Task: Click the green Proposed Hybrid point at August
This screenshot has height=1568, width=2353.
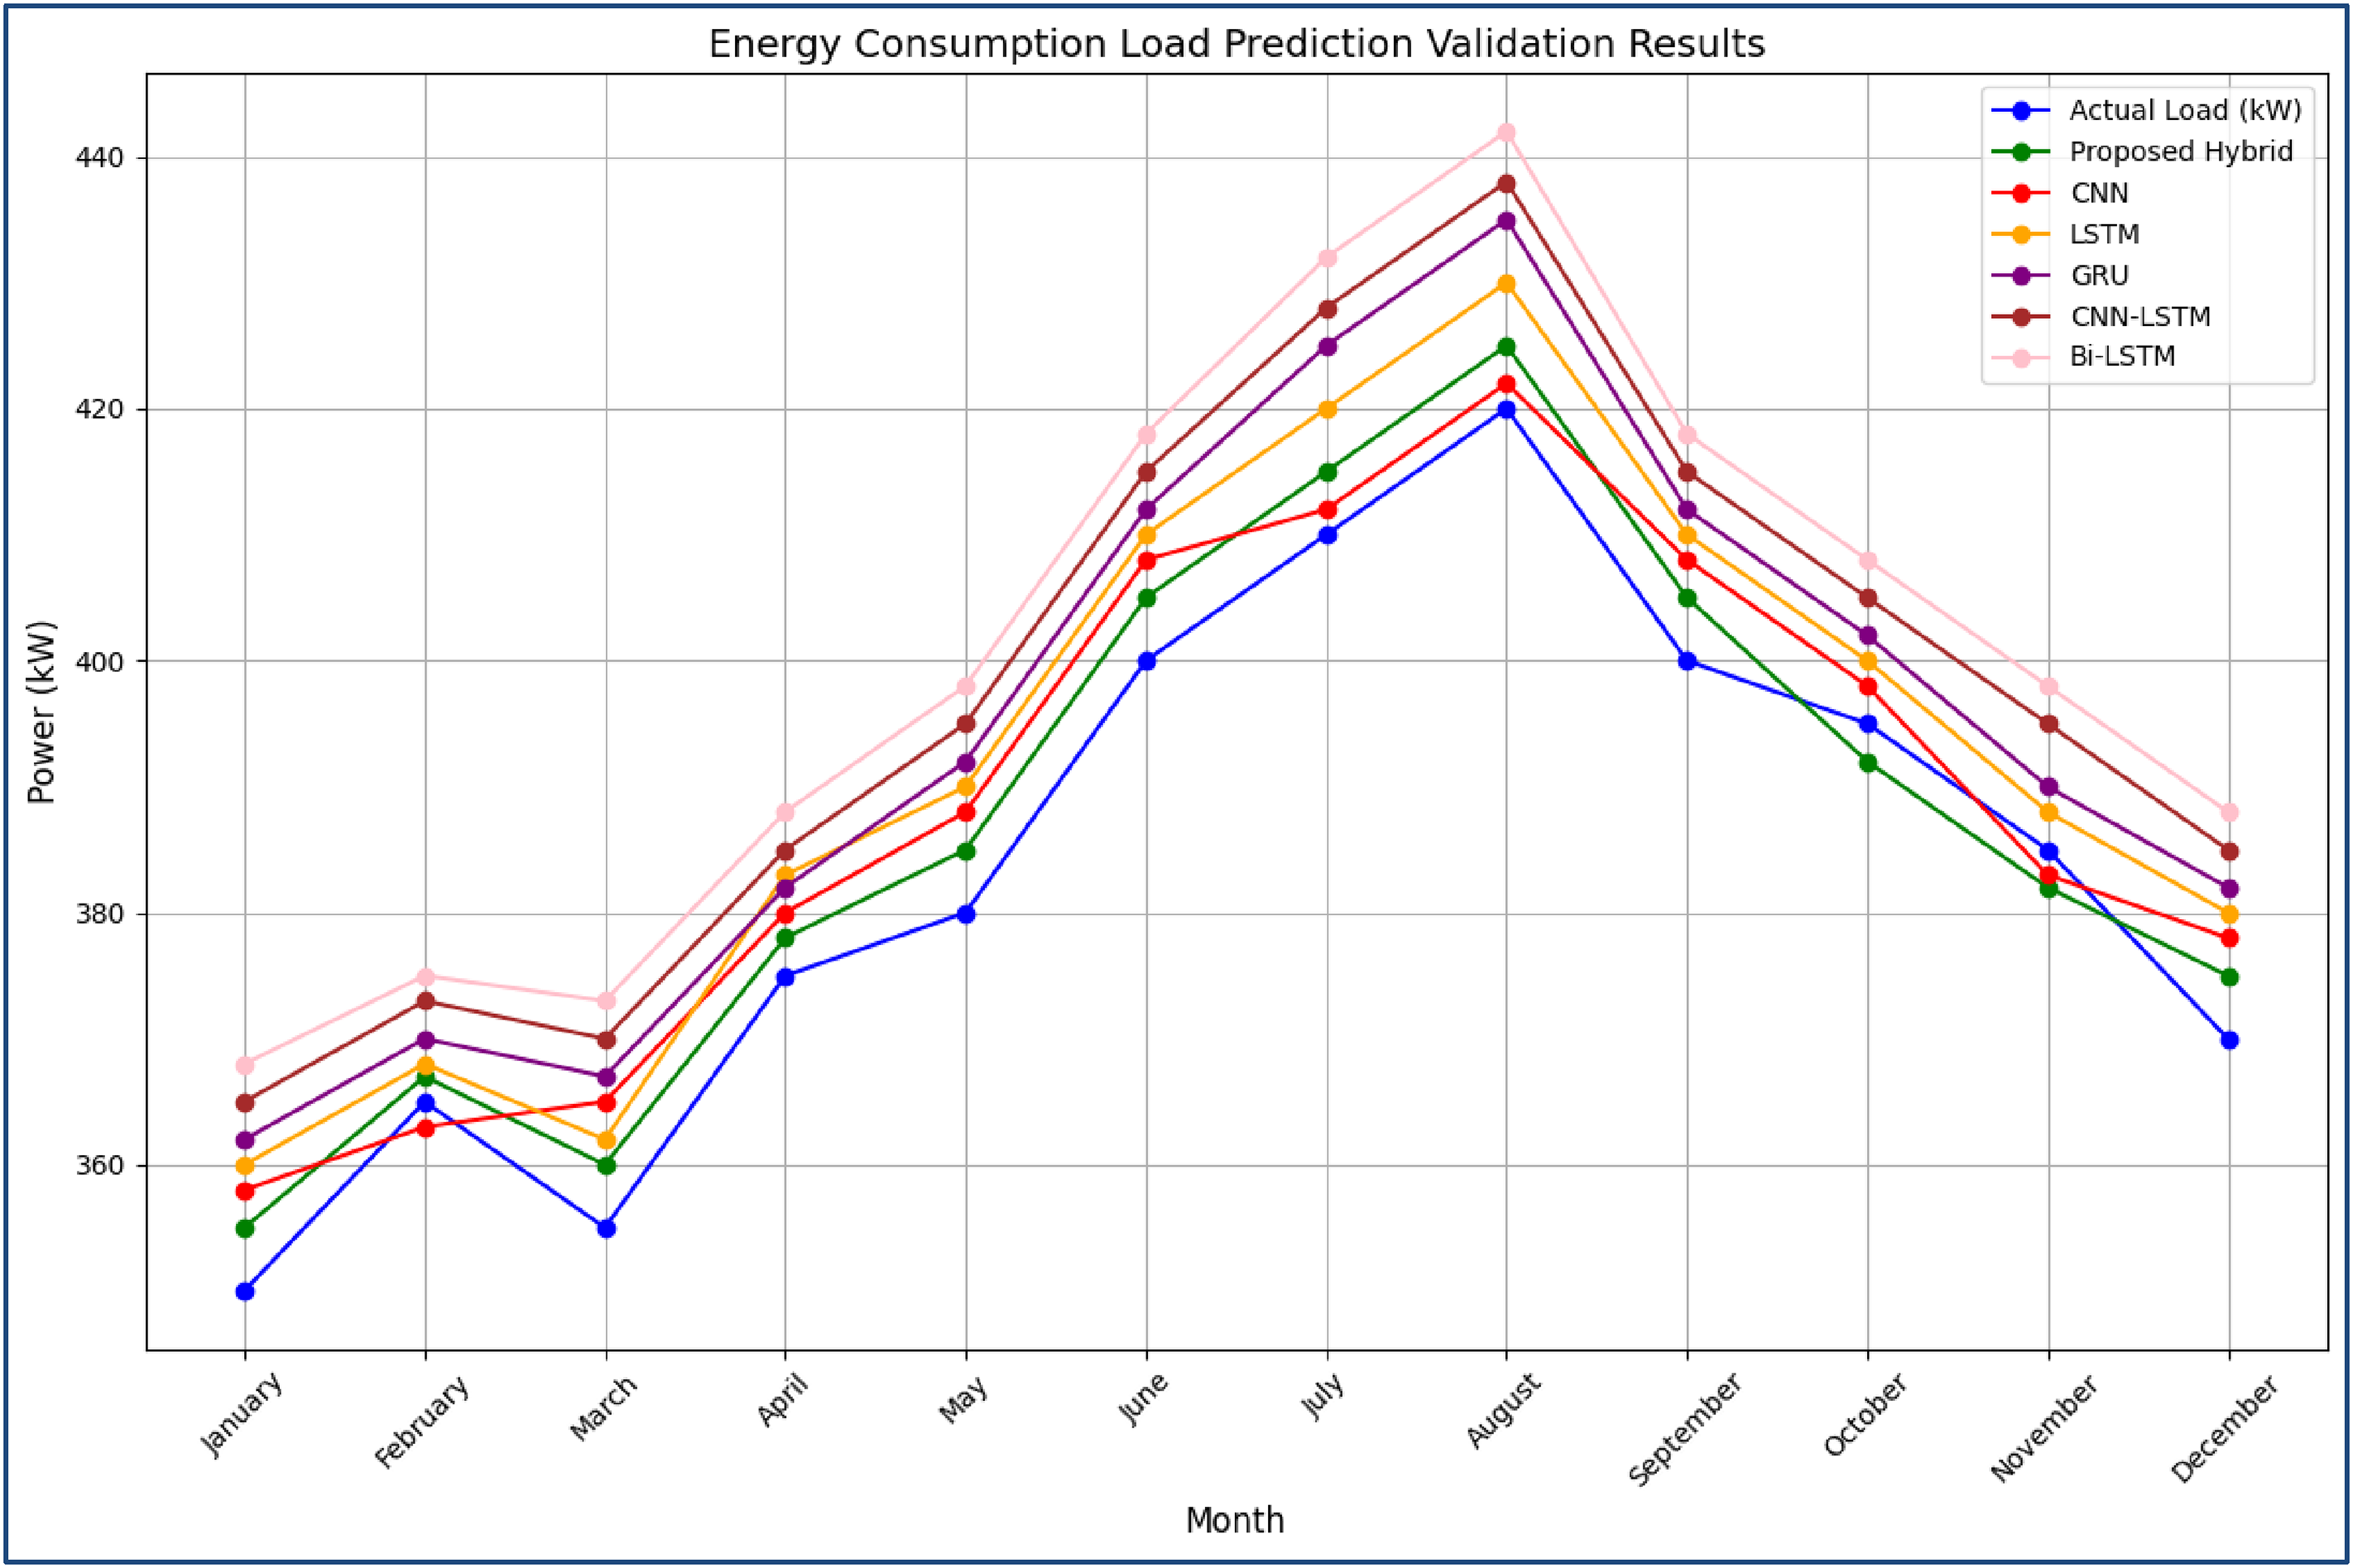Action: tap(1506, 347)
